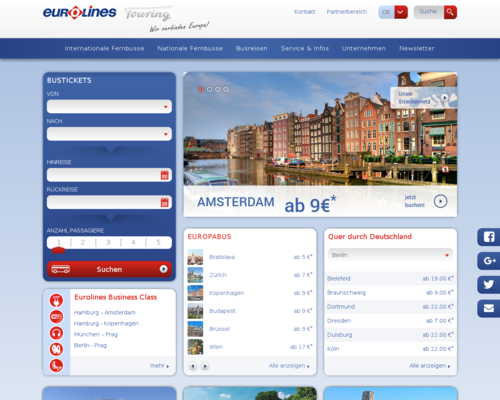
Task: Click the Suche search input field
Action: (x=429, y=12)
